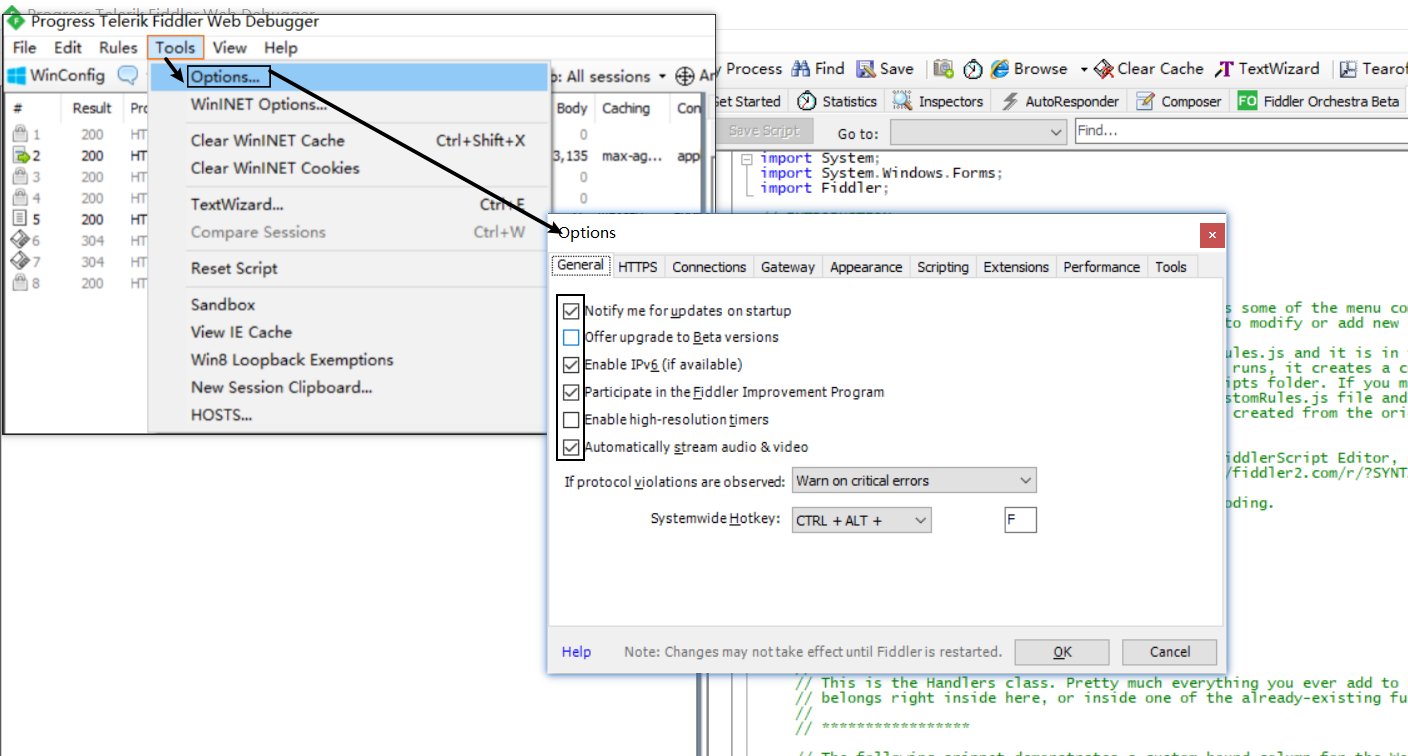
Task: Click the green FO Orchestra icon
Action: click(1247, 101)
